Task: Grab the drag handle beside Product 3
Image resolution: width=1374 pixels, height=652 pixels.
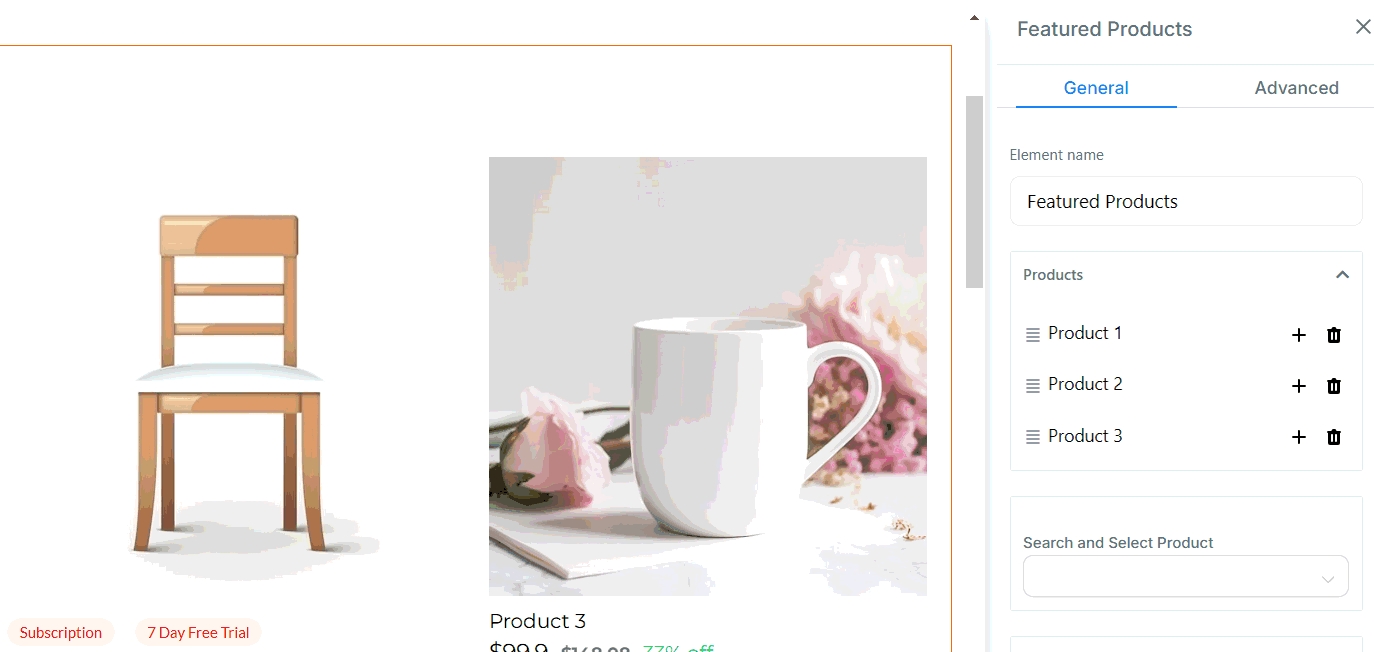Action: 1033,437
